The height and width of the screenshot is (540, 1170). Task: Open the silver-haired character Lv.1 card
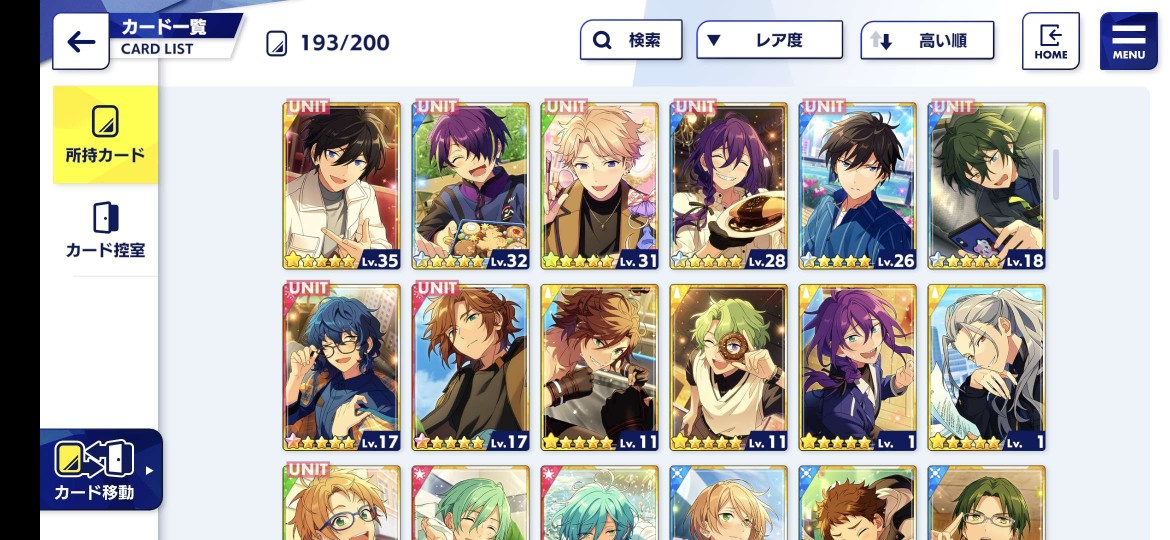click(986, 368)
